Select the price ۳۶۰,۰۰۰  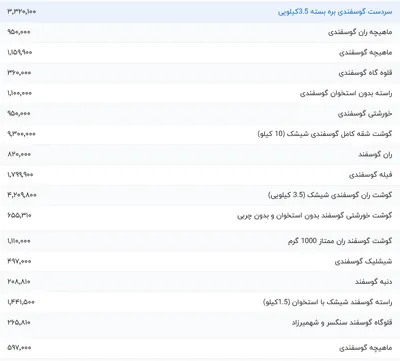[x=19, y=73]
